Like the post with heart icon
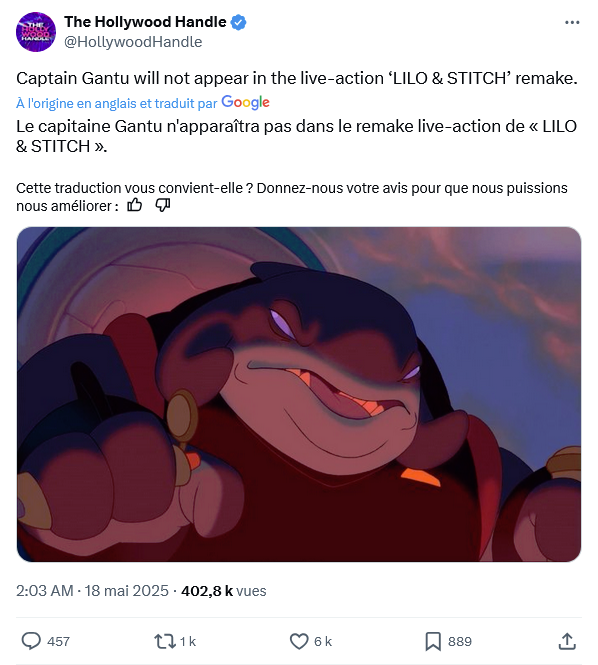 tap(299, 641)
